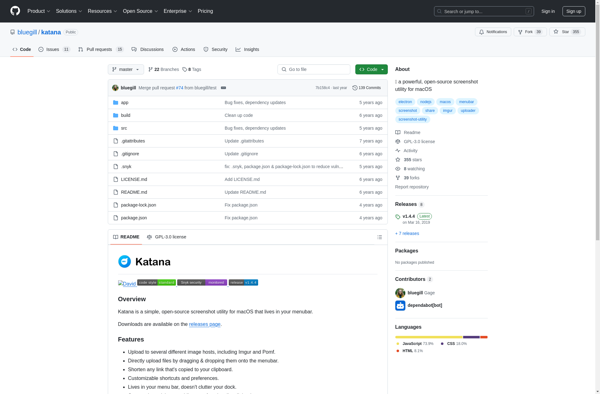Click the code style standard badge
The height and width of the screenshot is (394, 600).
tap(157, 282)
